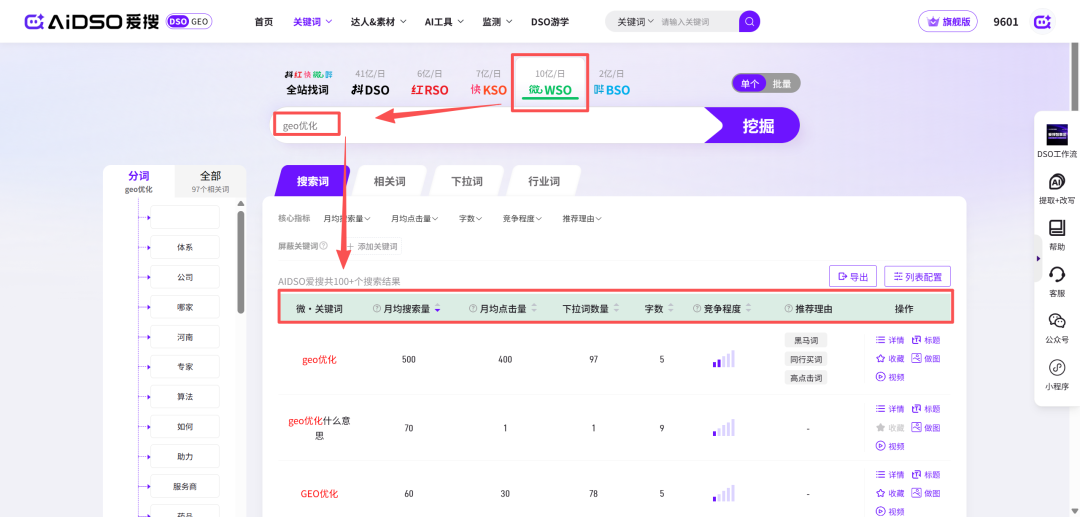Click the AiDSO logo icon

(34, 21)
